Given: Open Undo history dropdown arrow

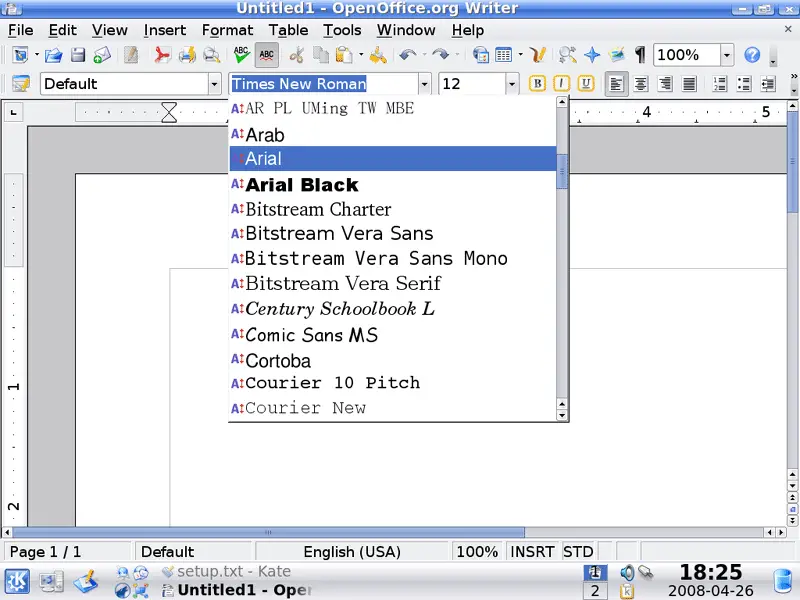Looking at the screenshot, I should click(424, 55).
